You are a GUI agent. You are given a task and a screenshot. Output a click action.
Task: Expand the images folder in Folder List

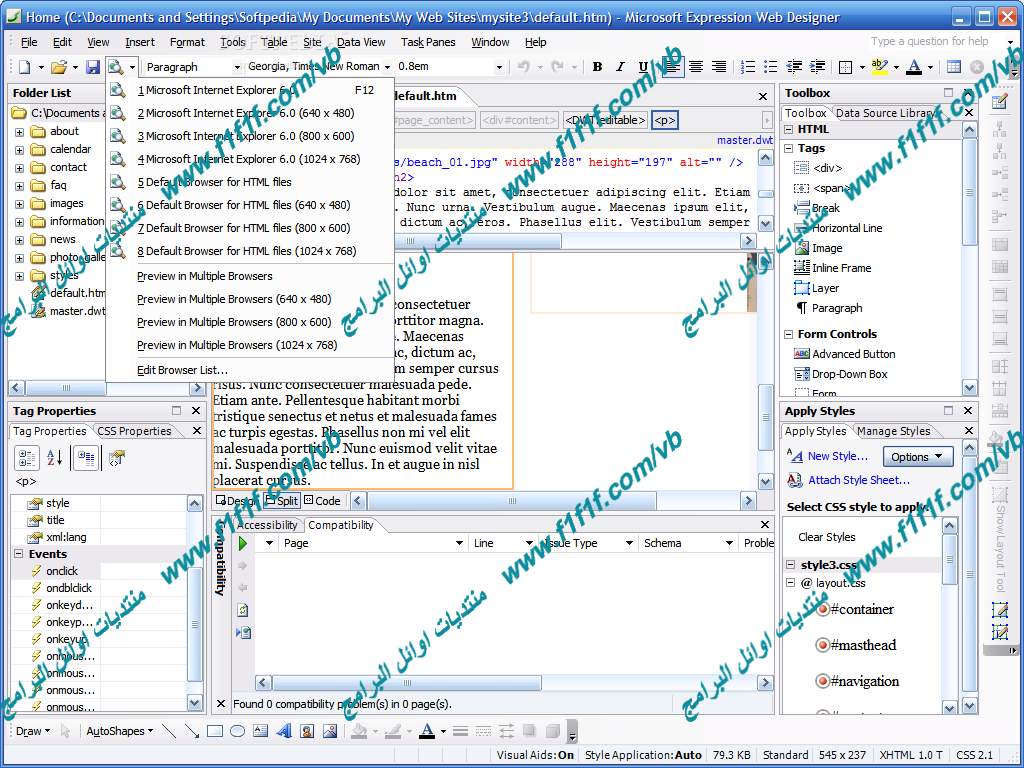coord(19,204)
